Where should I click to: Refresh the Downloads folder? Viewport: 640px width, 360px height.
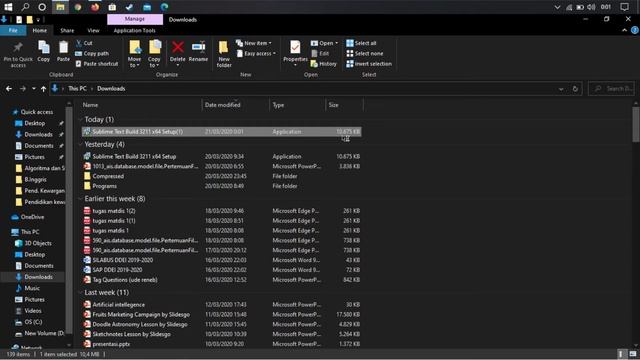[575, 89]
